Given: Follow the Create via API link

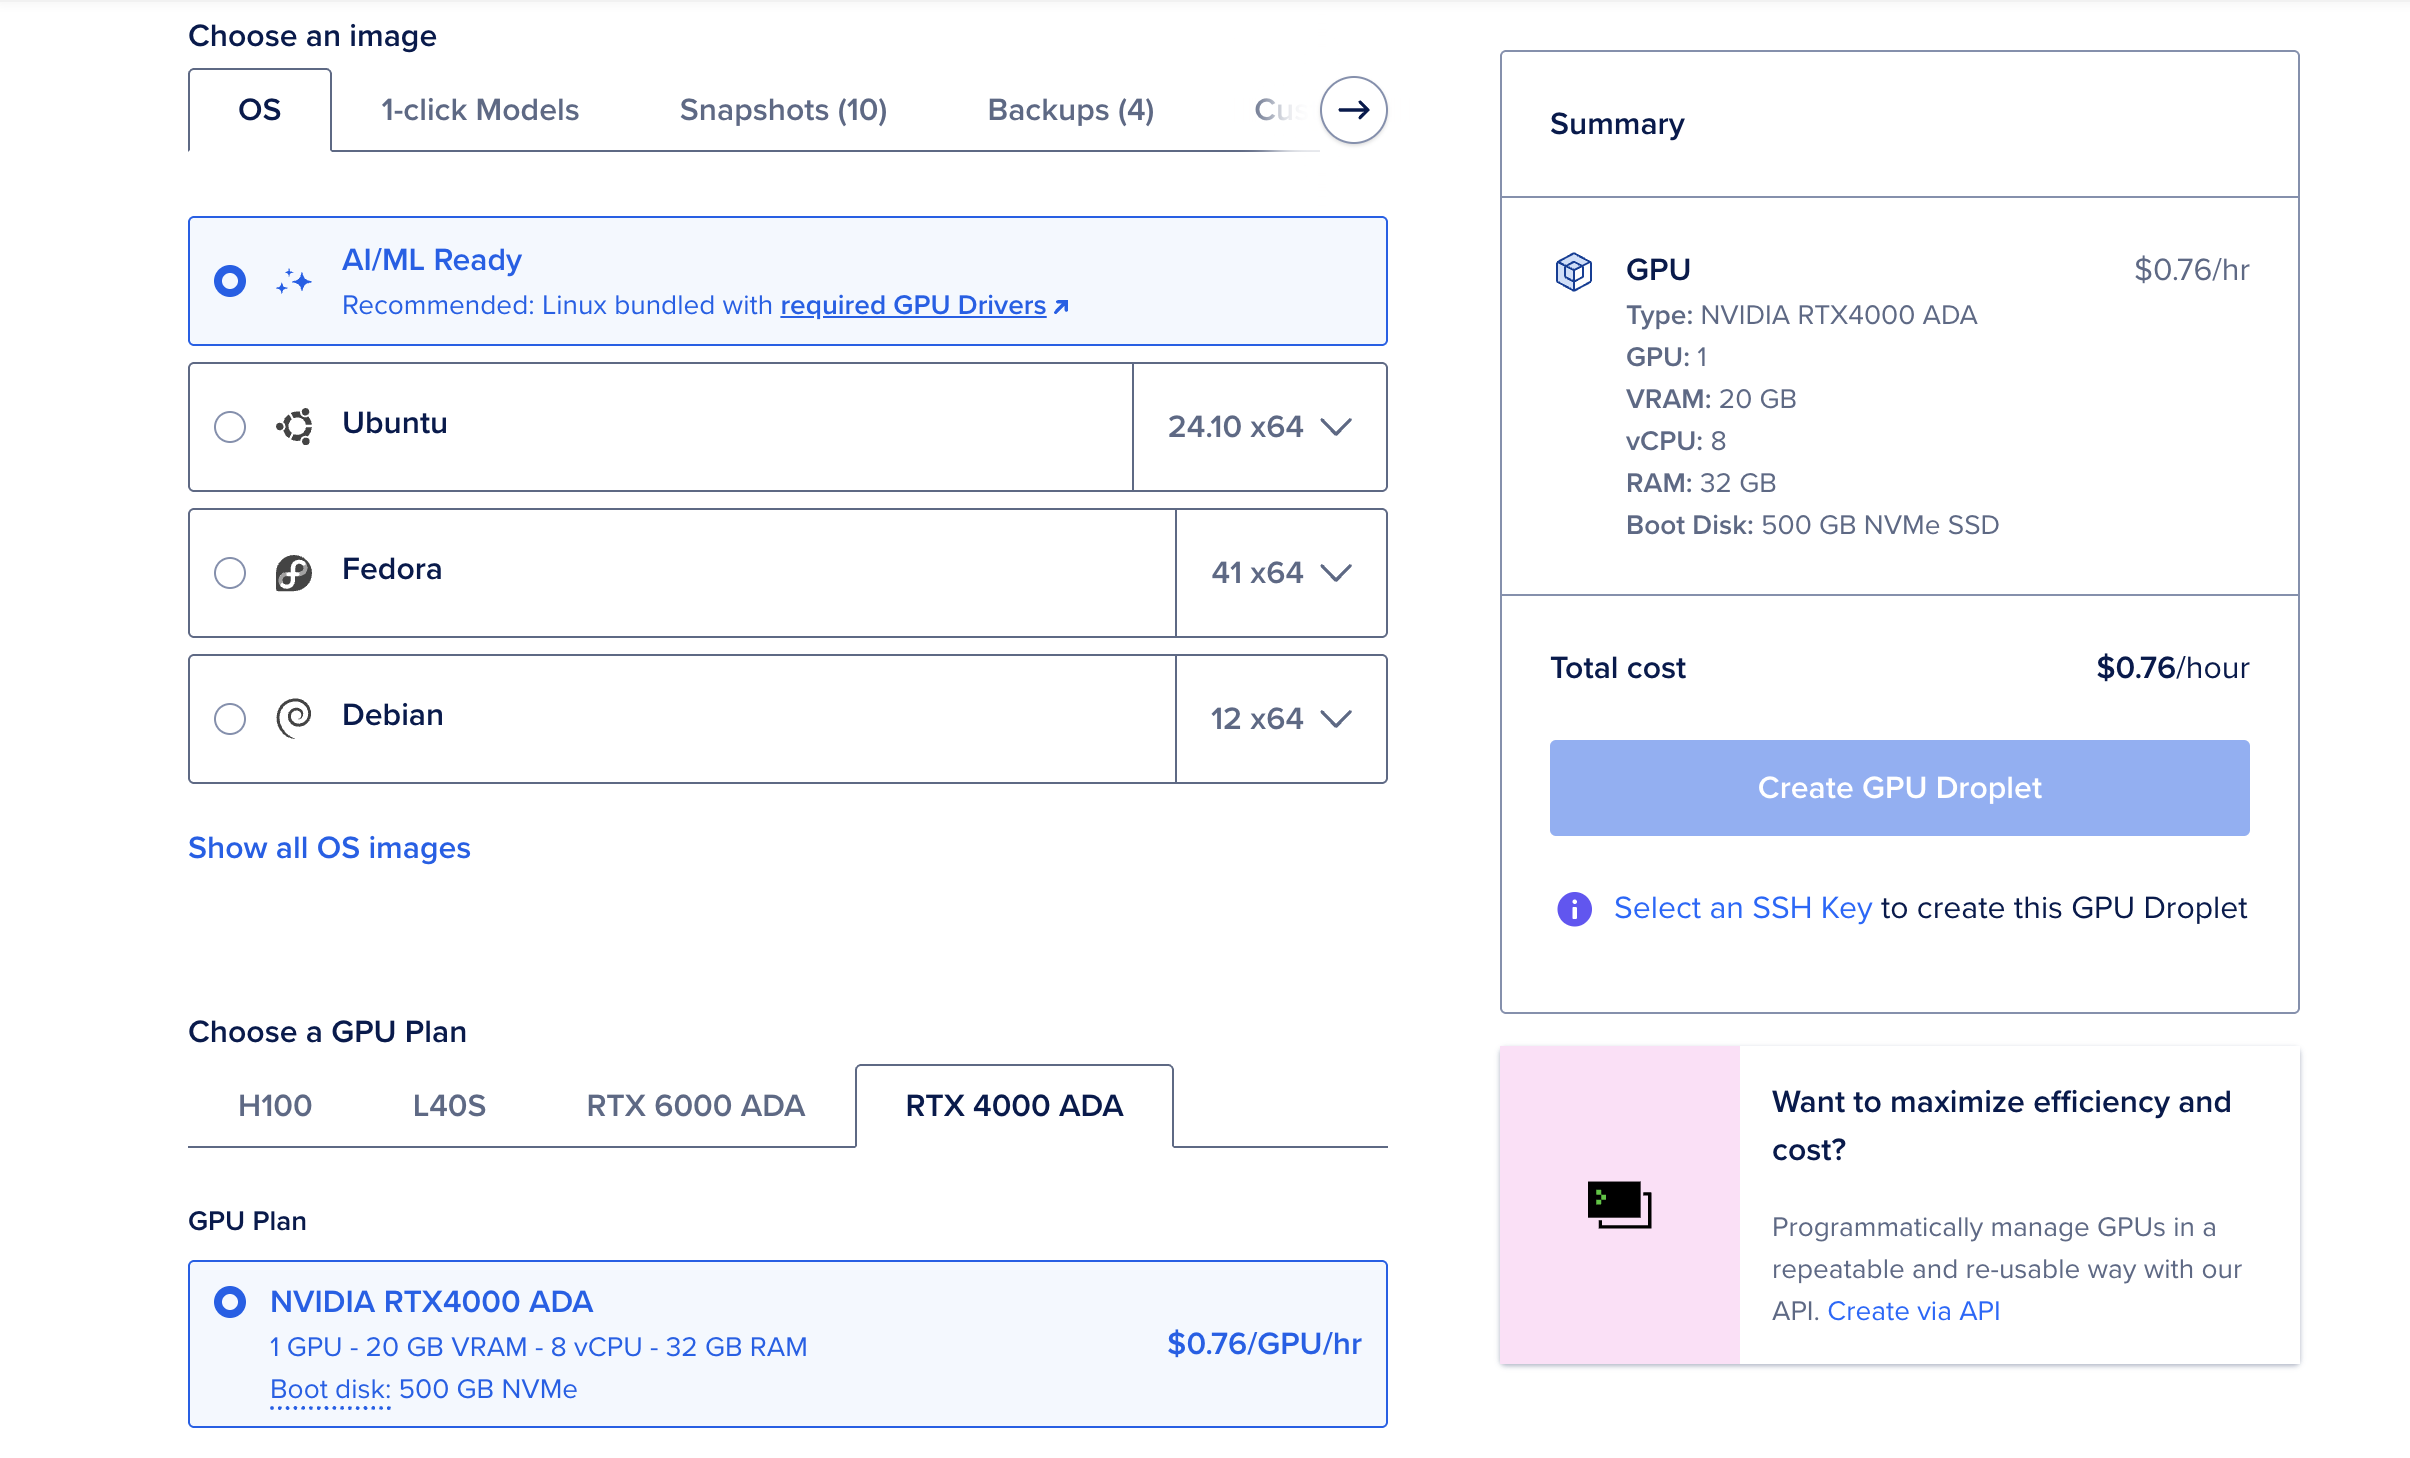Looking at the screenshot, I should [1913, 1311].
